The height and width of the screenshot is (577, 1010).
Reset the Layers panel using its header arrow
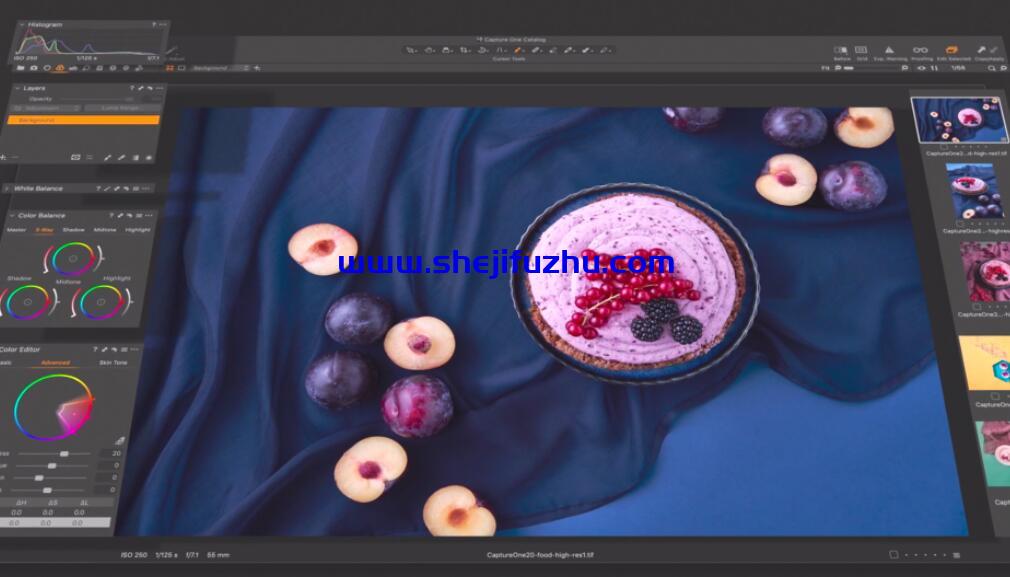149,88
